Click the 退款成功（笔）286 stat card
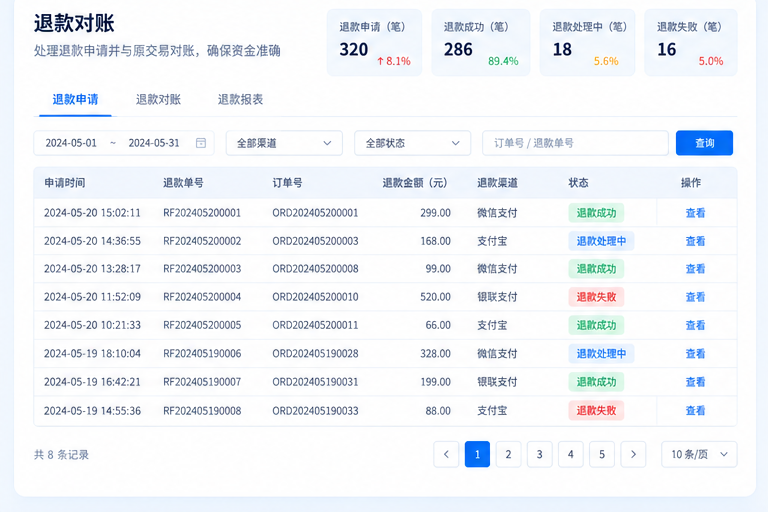 pos(480,43)
